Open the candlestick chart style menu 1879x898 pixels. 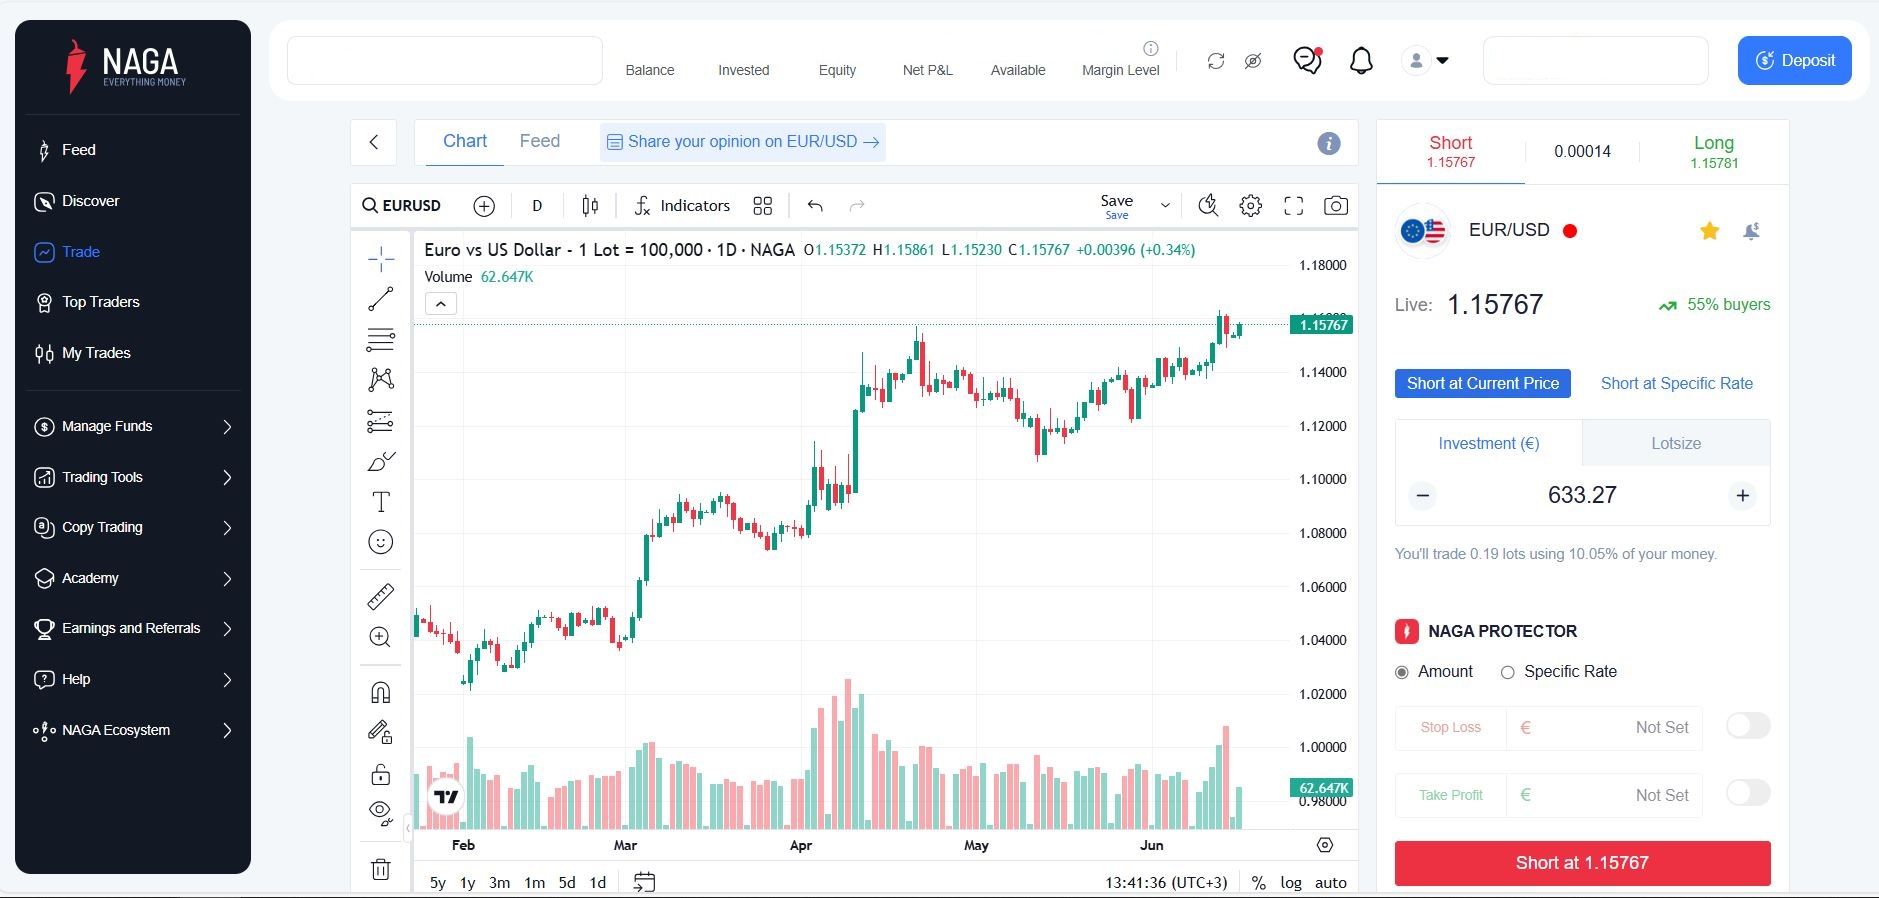click(x=590, y=206)
